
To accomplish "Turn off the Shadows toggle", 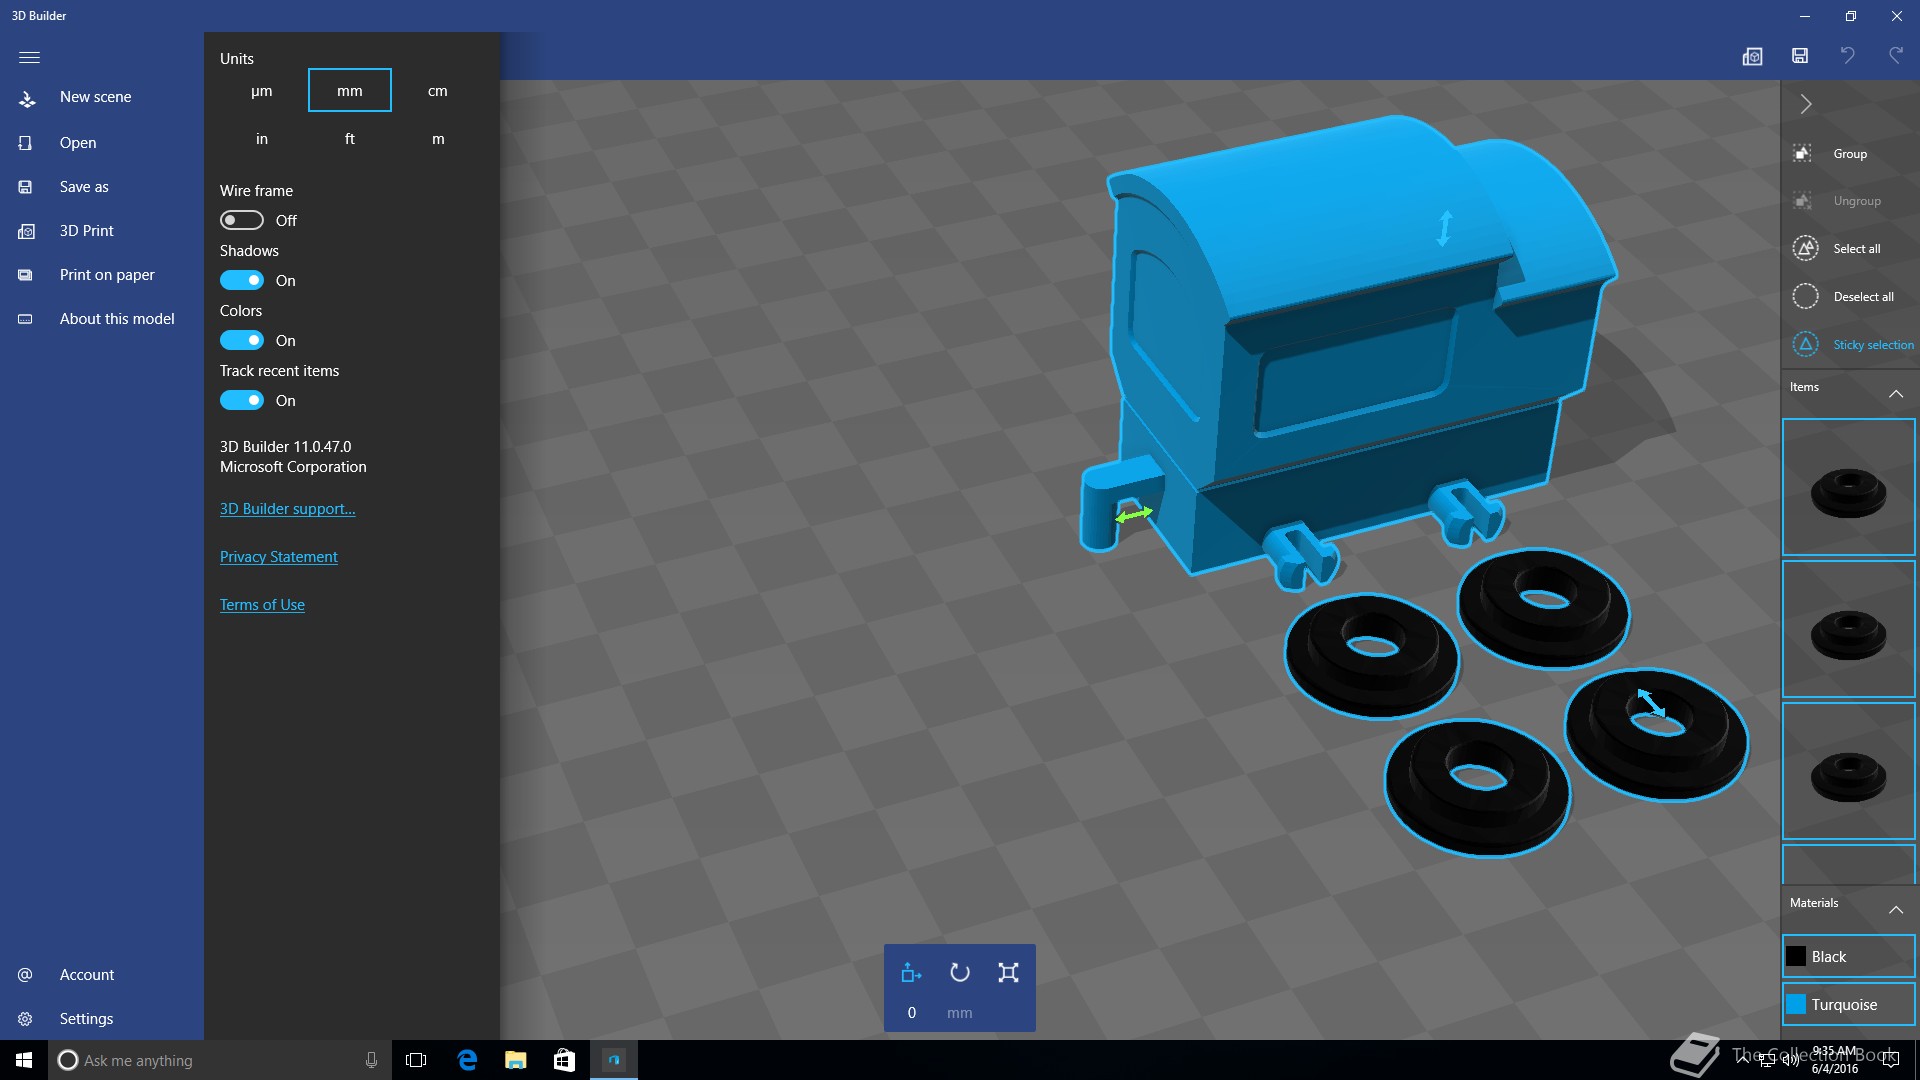I will pyautogui.click(x=242, y=280).
